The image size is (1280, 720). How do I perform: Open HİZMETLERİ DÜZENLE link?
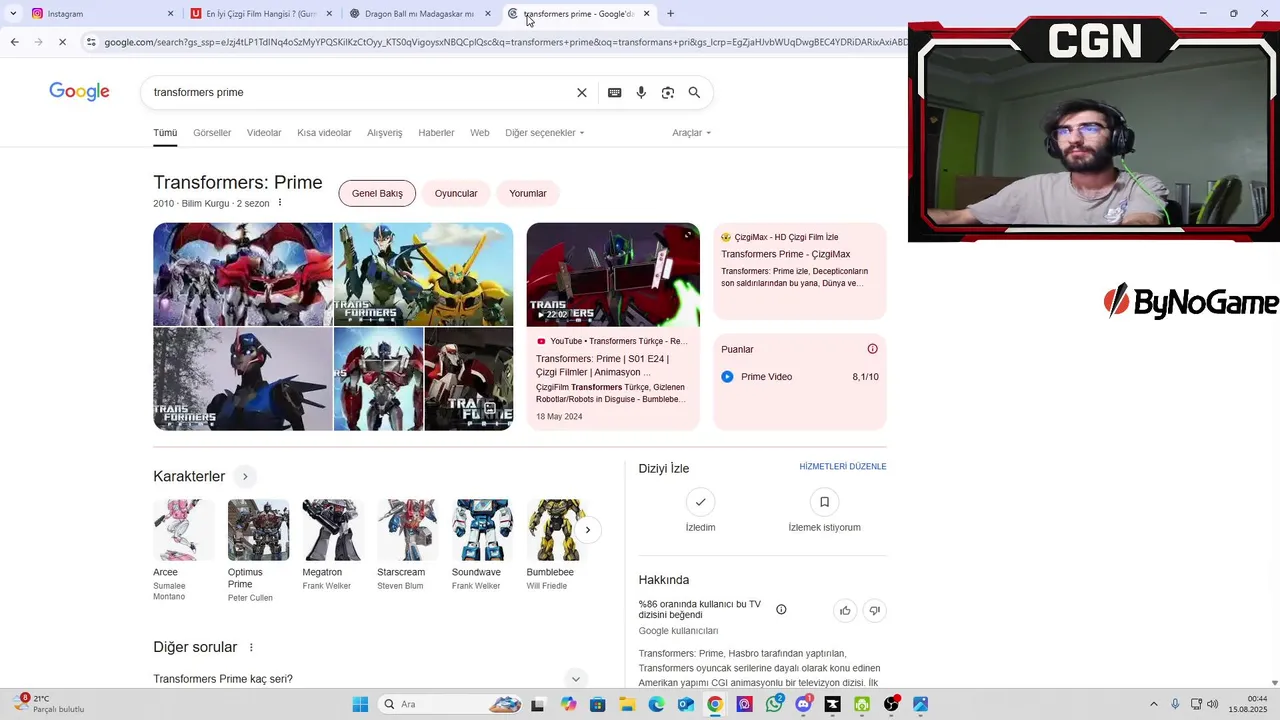pos(843,467)
